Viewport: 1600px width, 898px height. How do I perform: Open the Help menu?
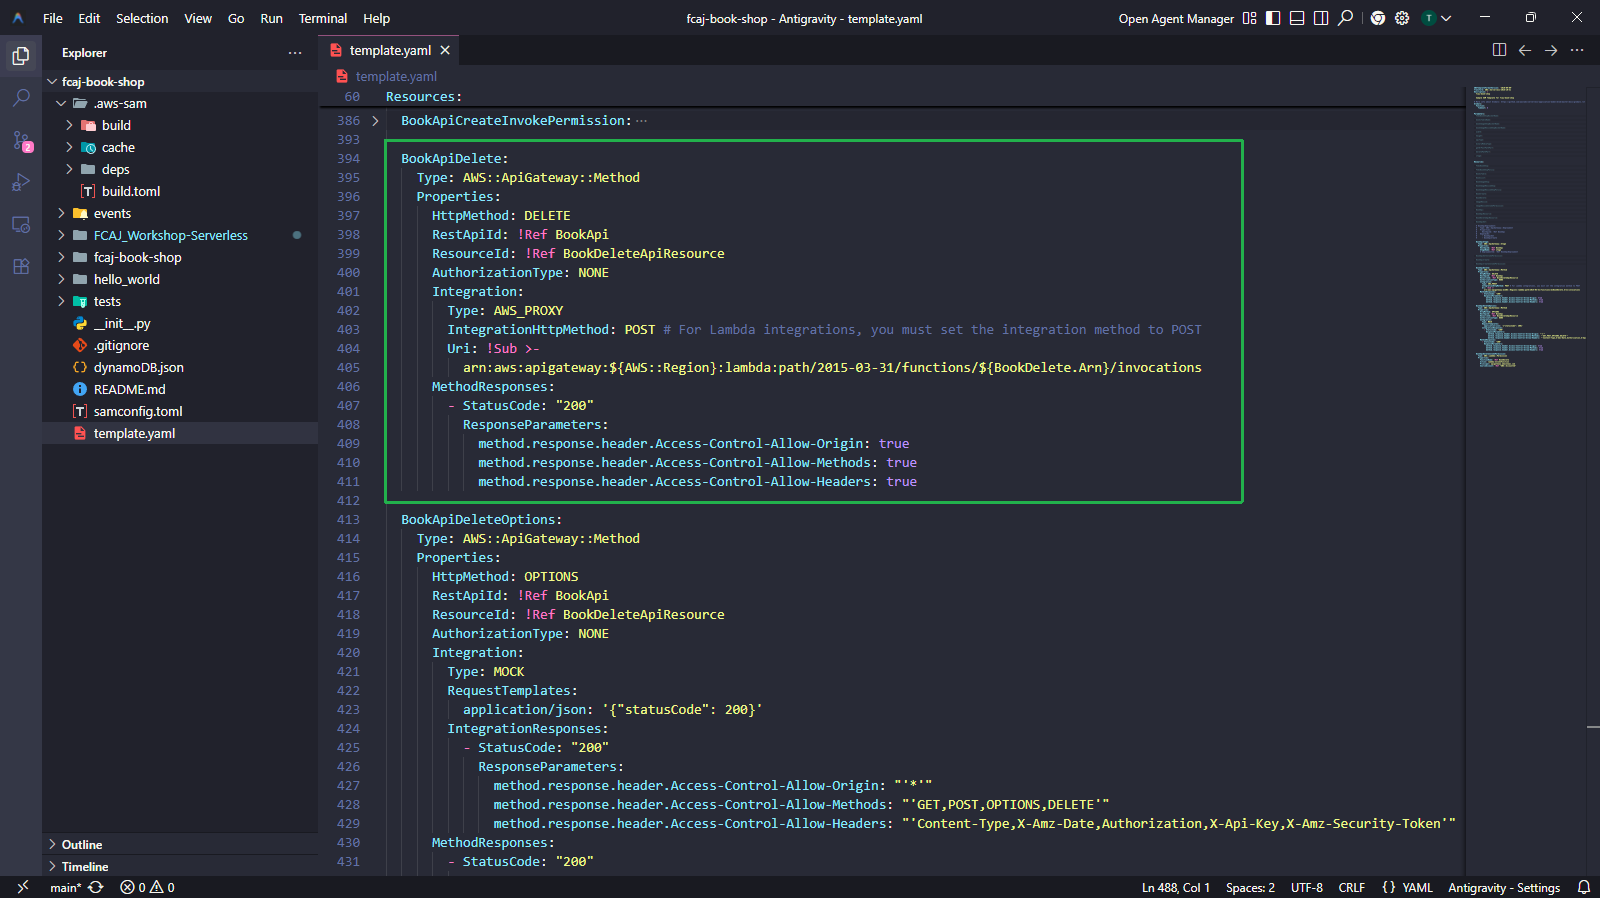click(x=377, y=18)
